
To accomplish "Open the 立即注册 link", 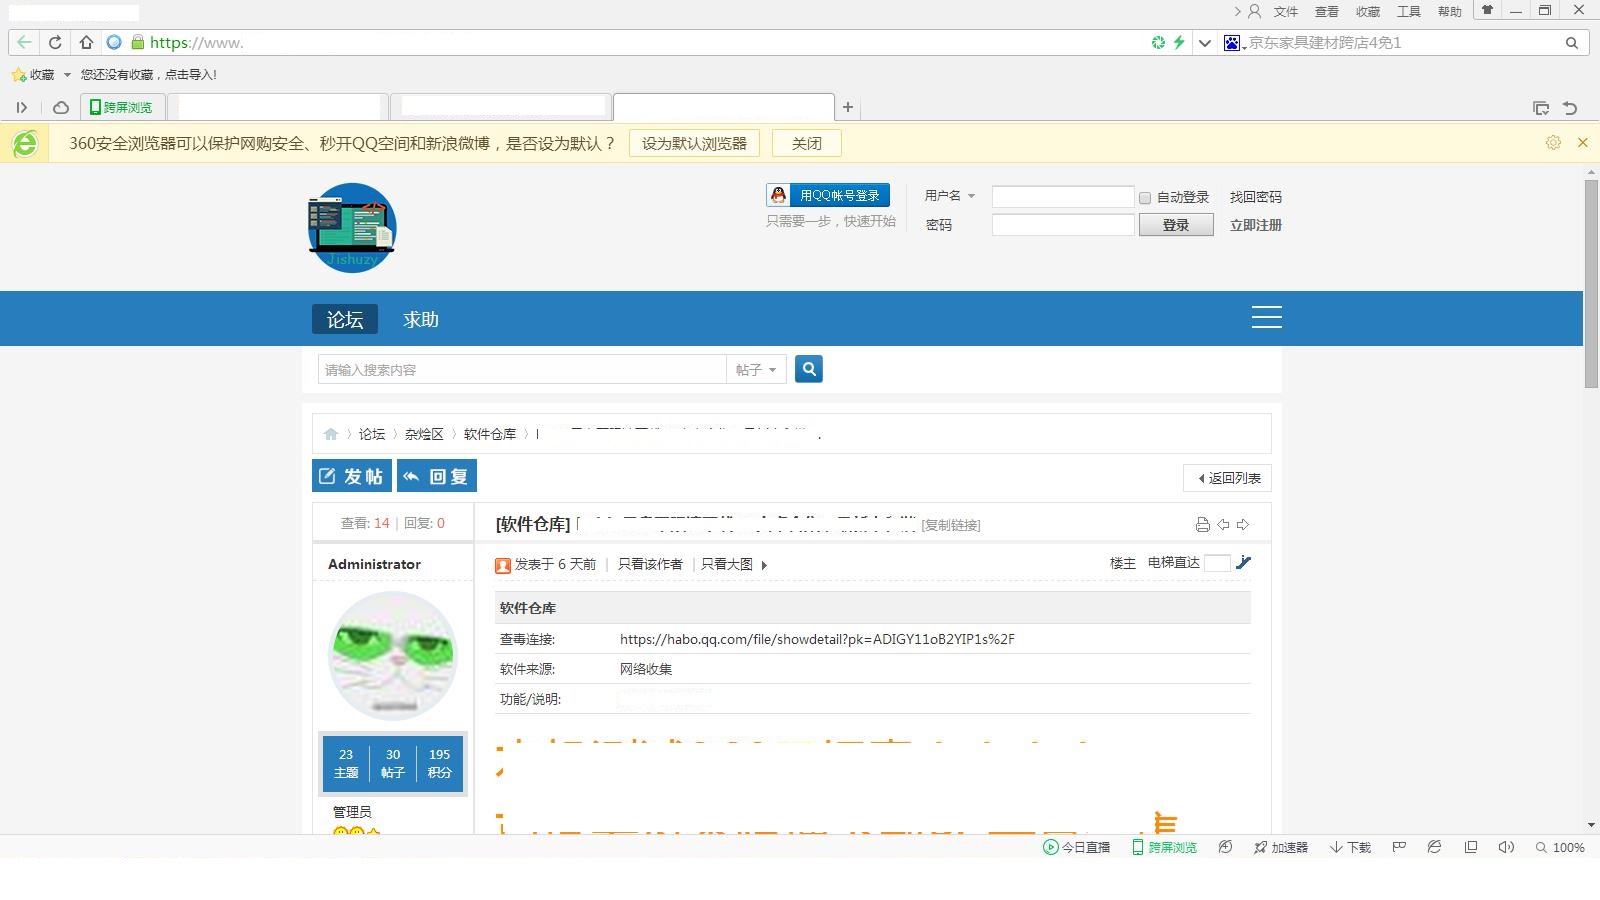I will click(1256, 225).
